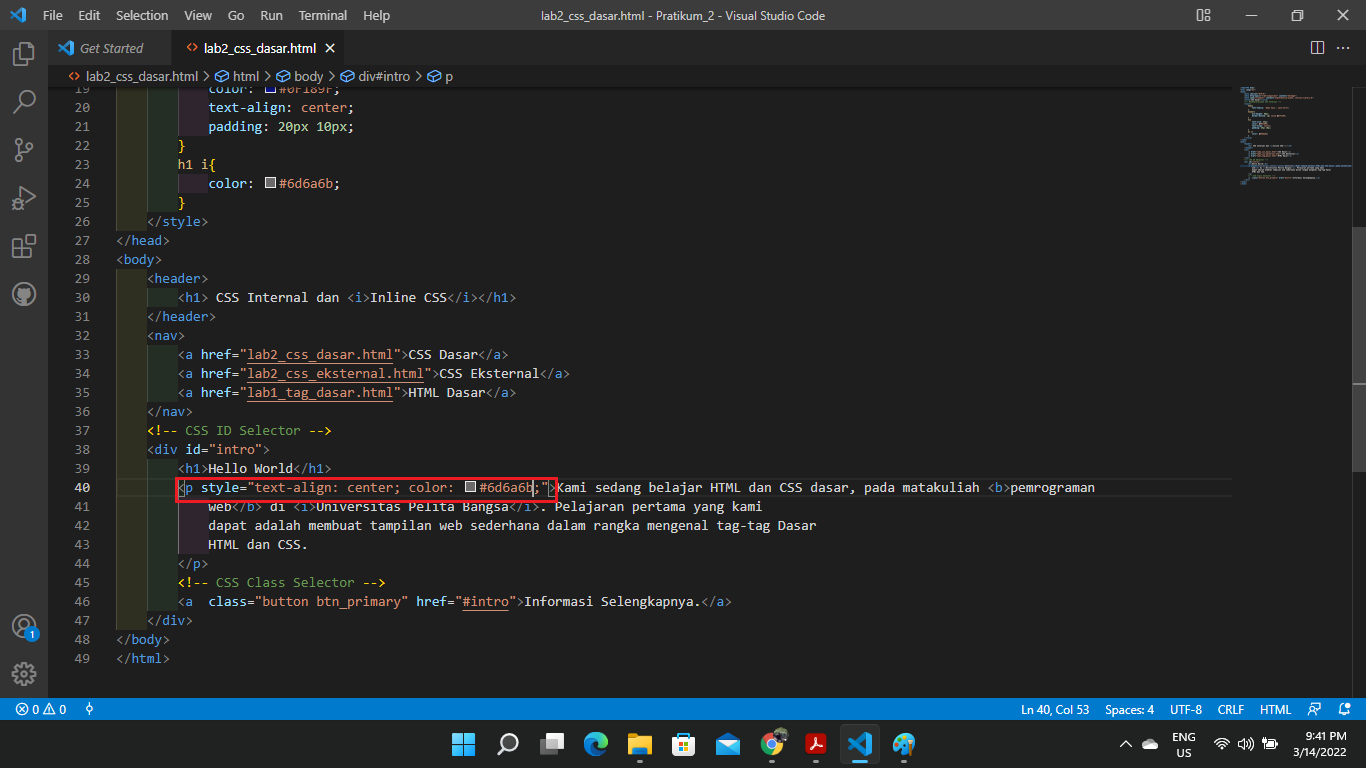
Task: Click the volume icon in system tray
Action: 1245,744
